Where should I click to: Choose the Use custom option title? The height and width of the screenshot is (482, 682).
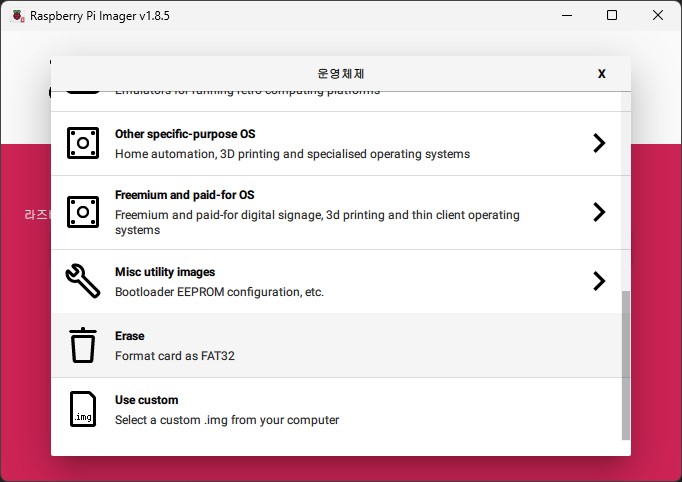coord(146,400)
